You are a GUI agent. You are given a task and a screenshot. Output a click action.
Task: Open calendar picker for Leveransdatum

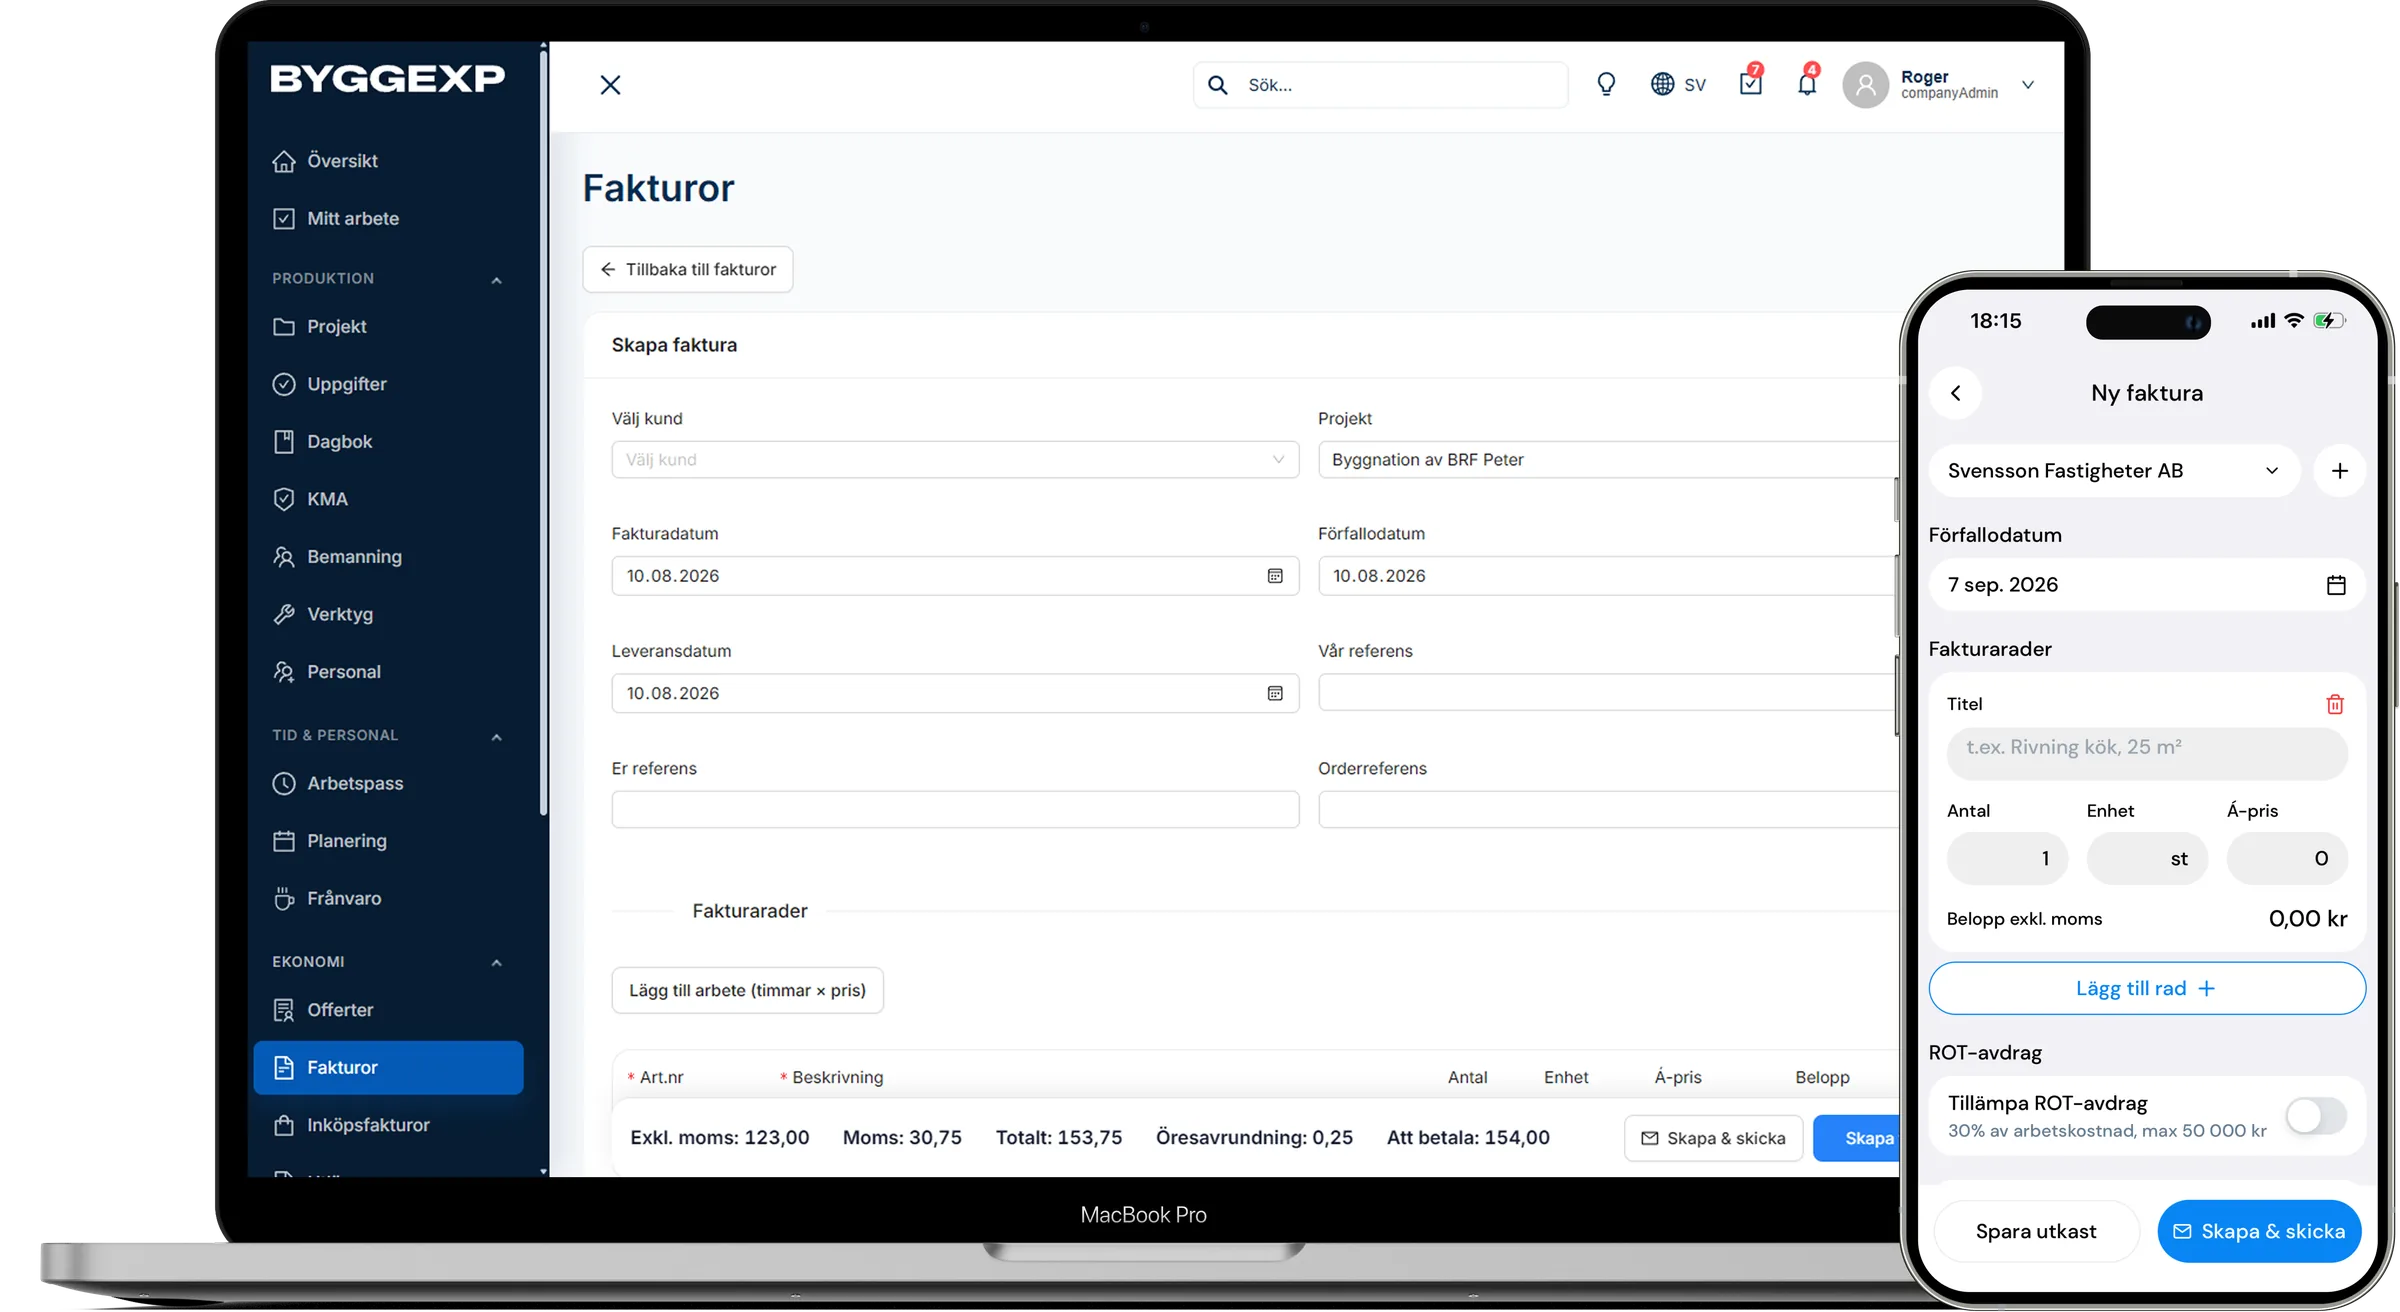click(x=1275, y=693)
